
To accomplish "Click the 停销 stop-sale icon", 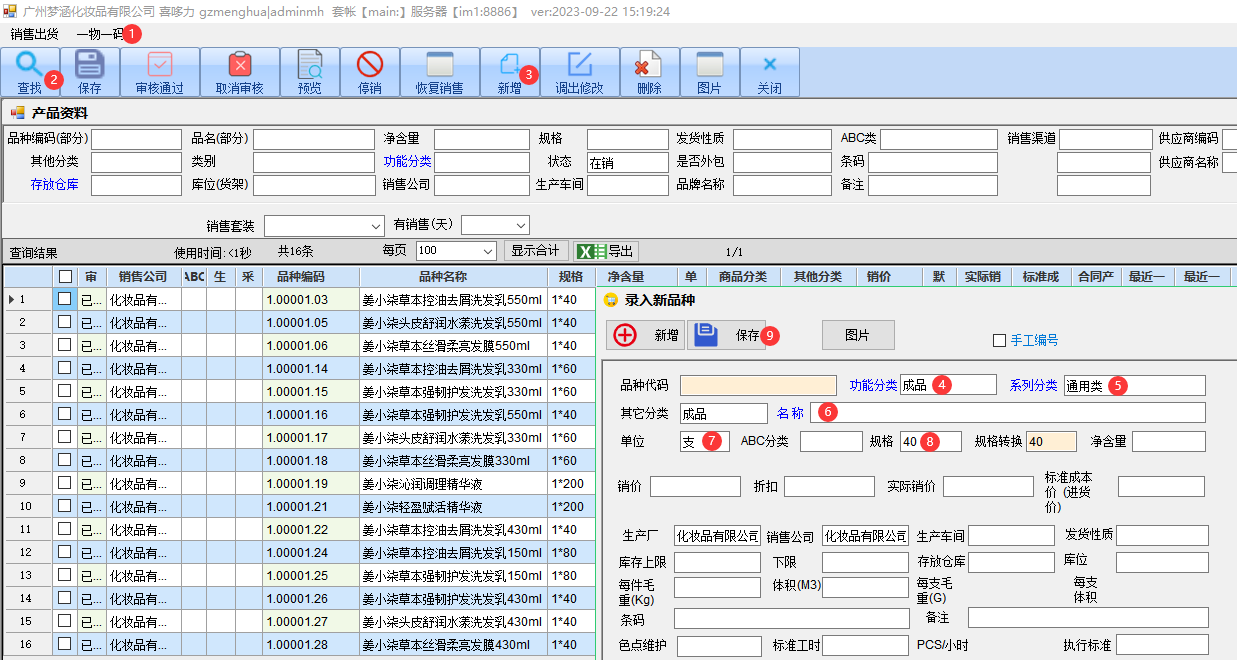I will point(370,66).
